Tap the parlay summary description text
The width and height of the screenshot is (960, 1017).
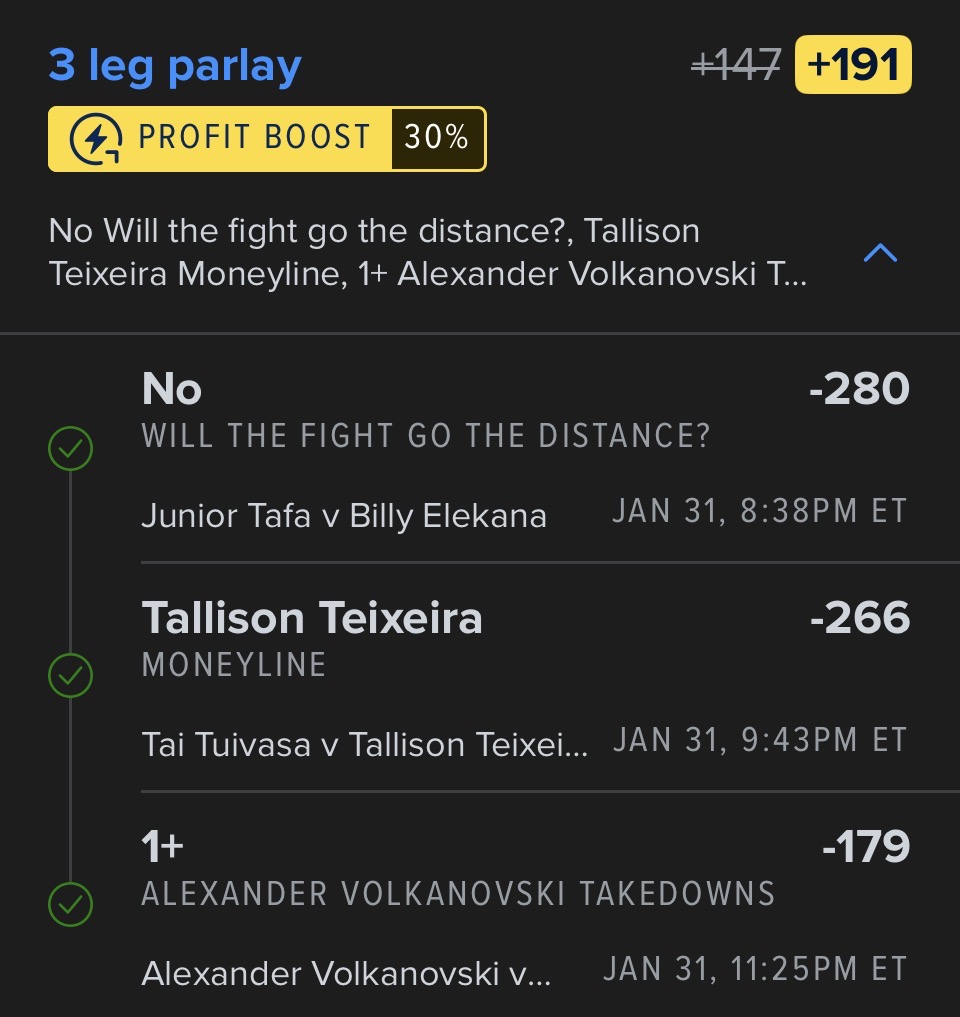tap(428, 253)
